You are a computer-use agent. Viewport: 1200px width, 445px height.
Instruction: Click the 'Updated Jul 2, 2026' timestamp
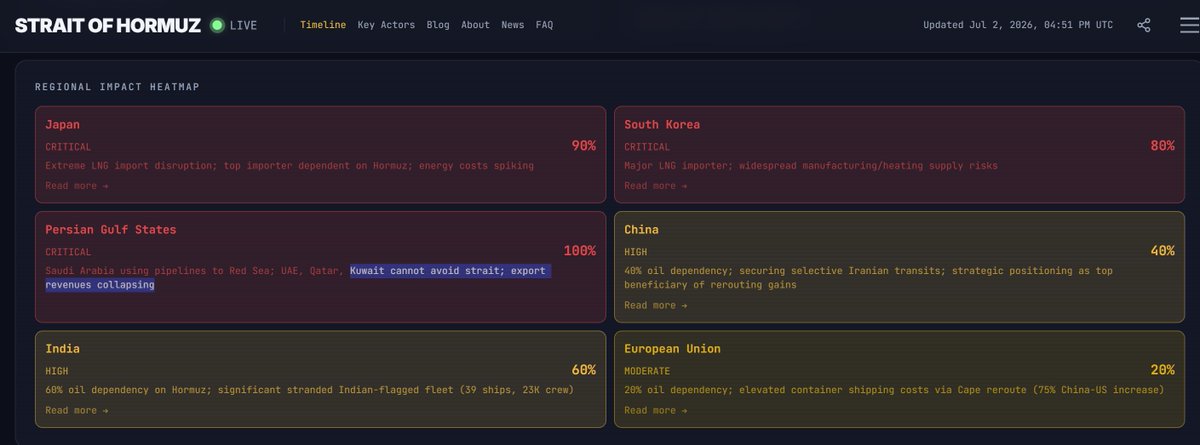(x=1018, y=25)
